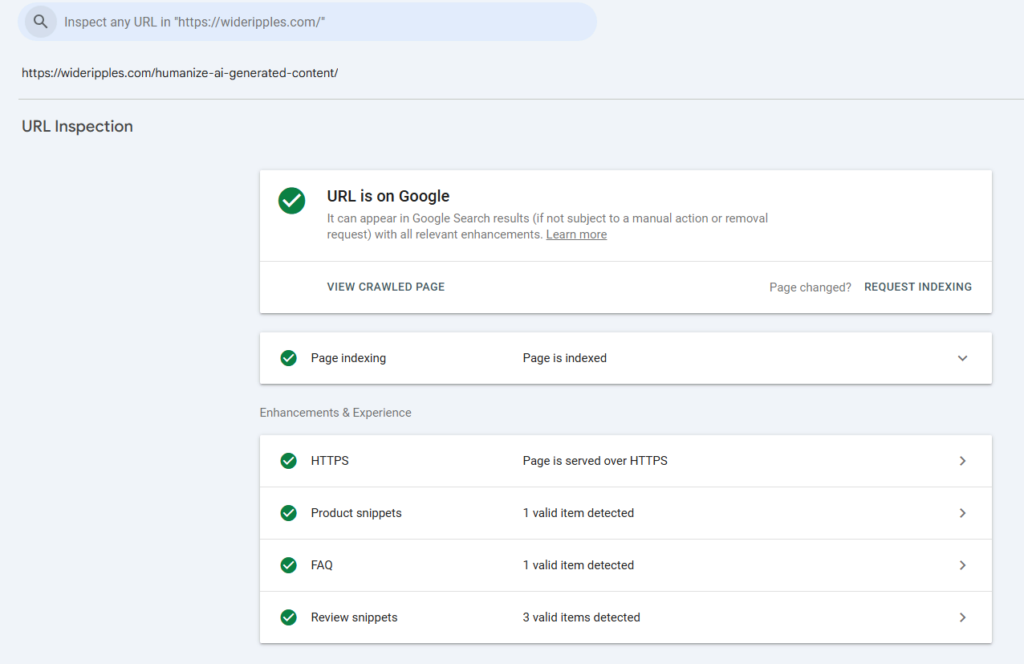Click VIEW CRAWLED PAGE
Image resolution: width=1024 pixels, height=664 pixels.
385,287
